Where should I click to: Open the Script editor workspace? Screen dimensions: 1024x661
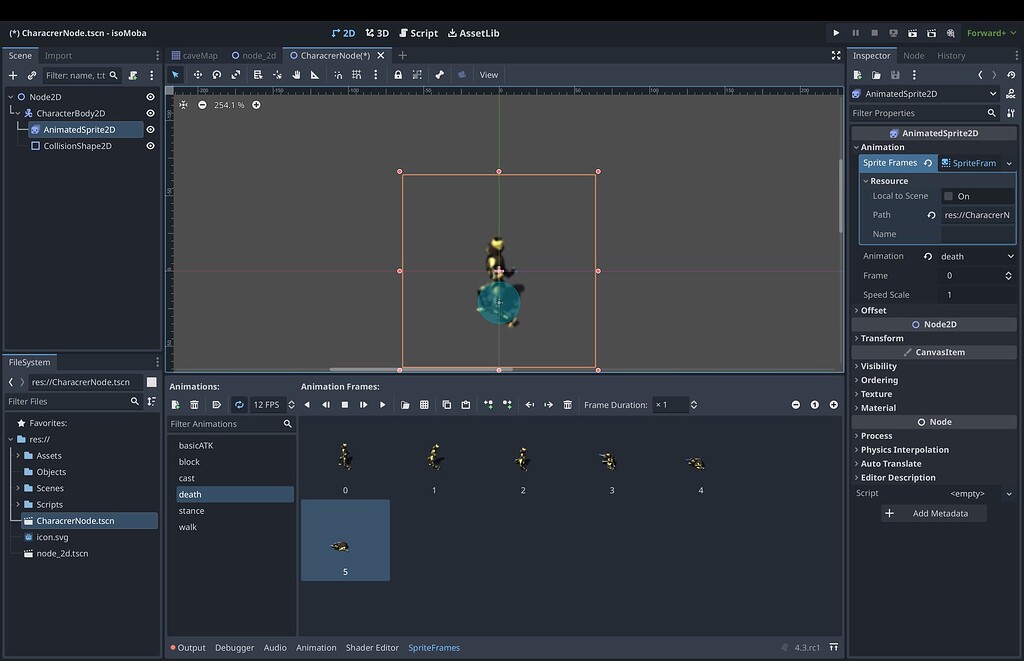[x=418, y=32]
